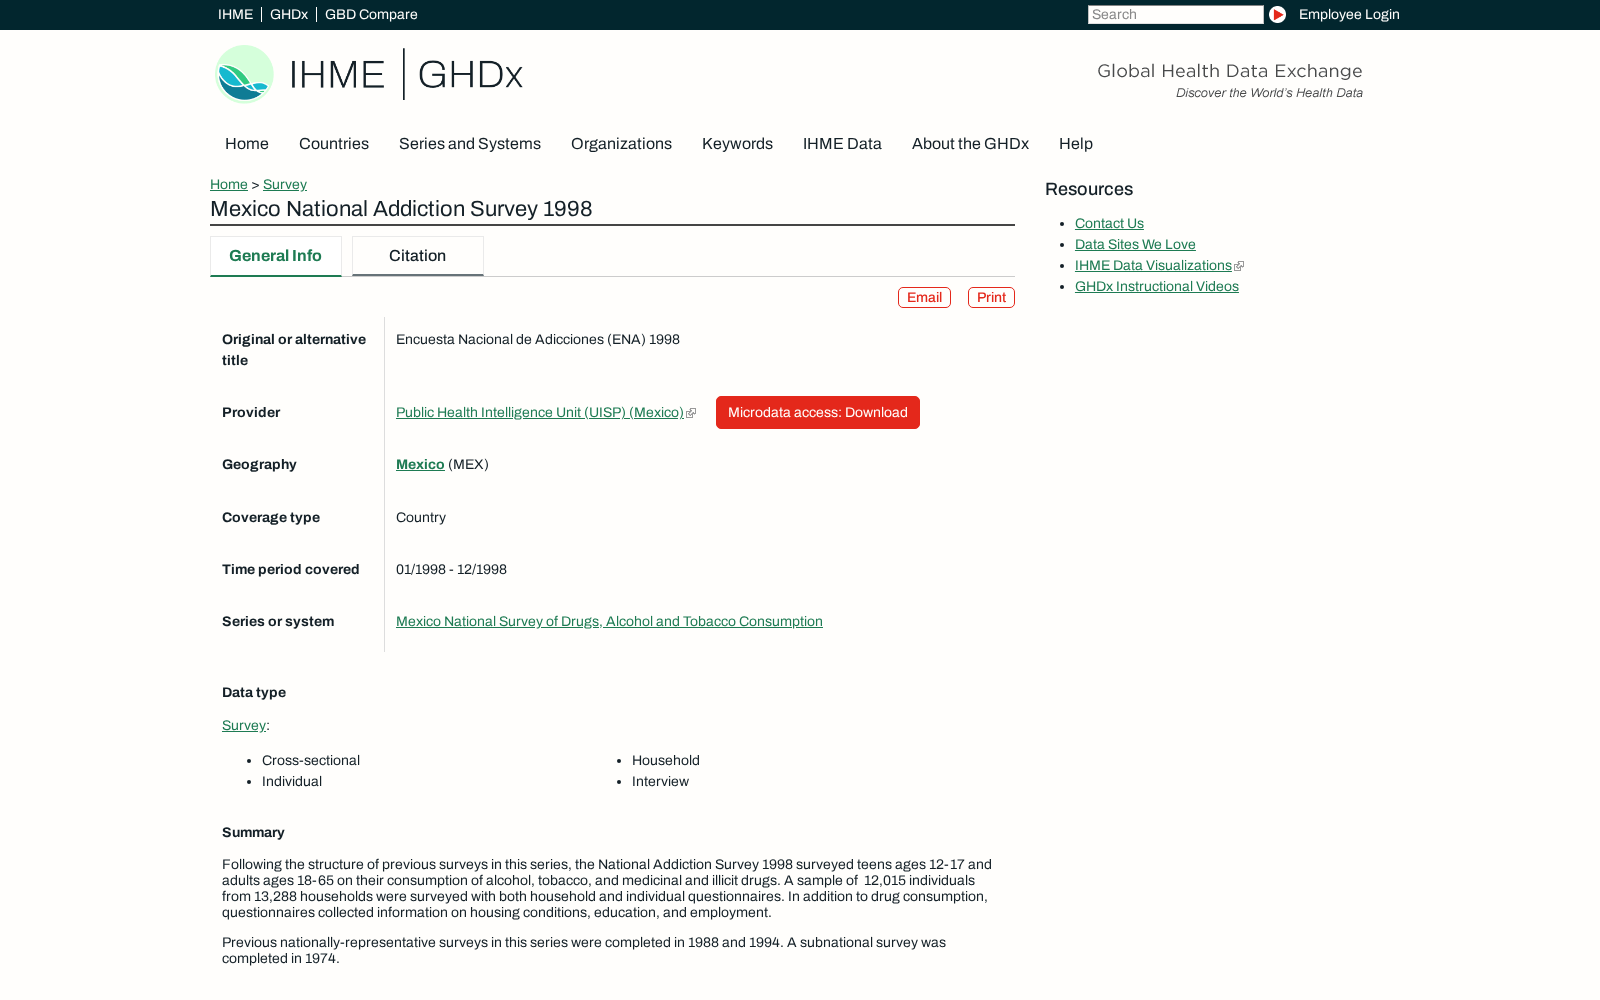
Task: Click the Original or alternative title label
Action: [x=294, y=350]
